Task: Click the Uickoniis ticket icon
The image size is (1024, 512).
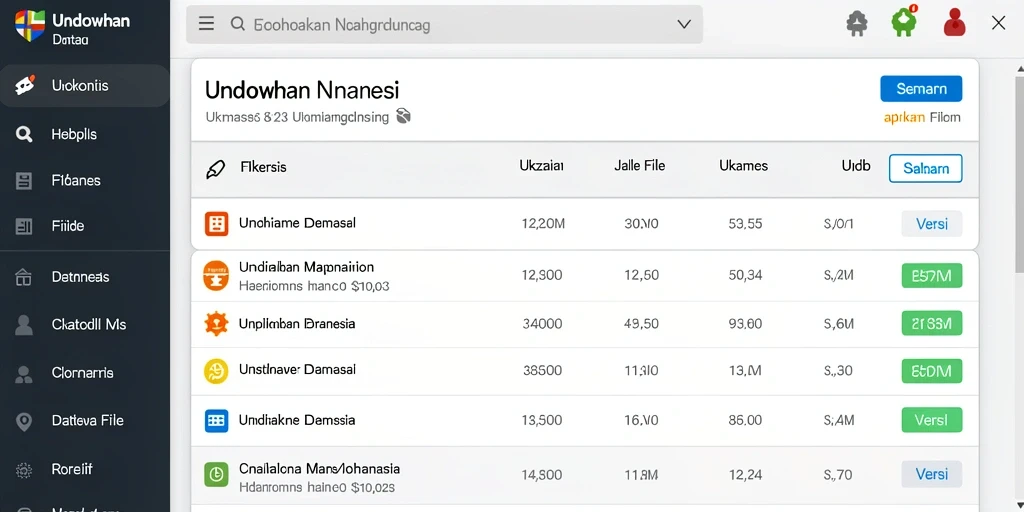Action: (x=24, y=86)
